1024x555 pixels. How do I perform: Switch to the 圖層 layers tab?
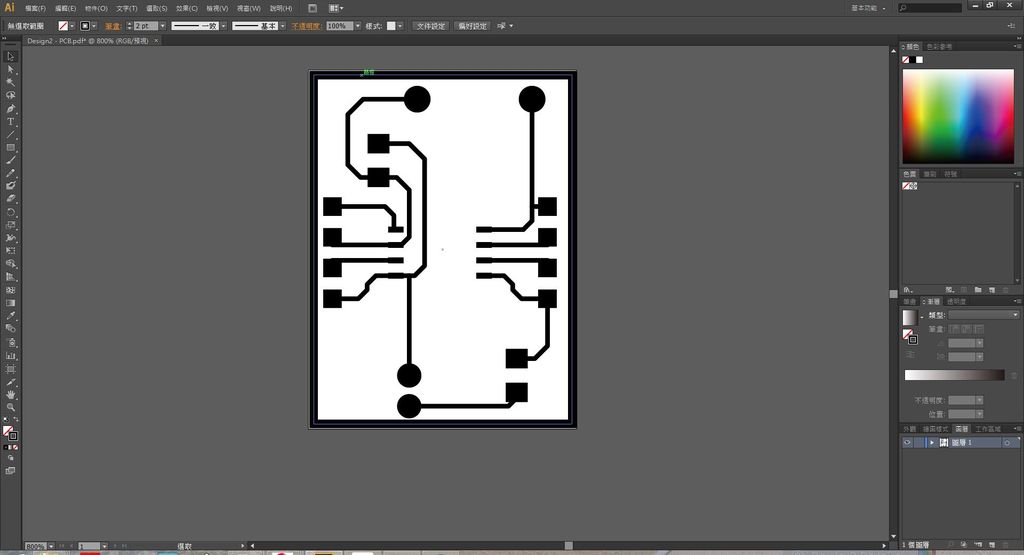pyautogui.click(x=961, y=429)
